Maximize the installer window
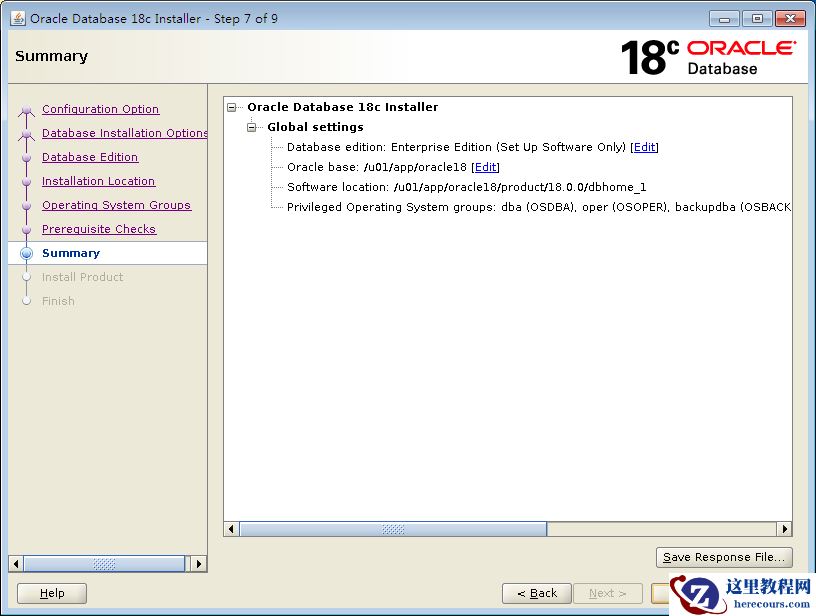 (x=757, y=19)
